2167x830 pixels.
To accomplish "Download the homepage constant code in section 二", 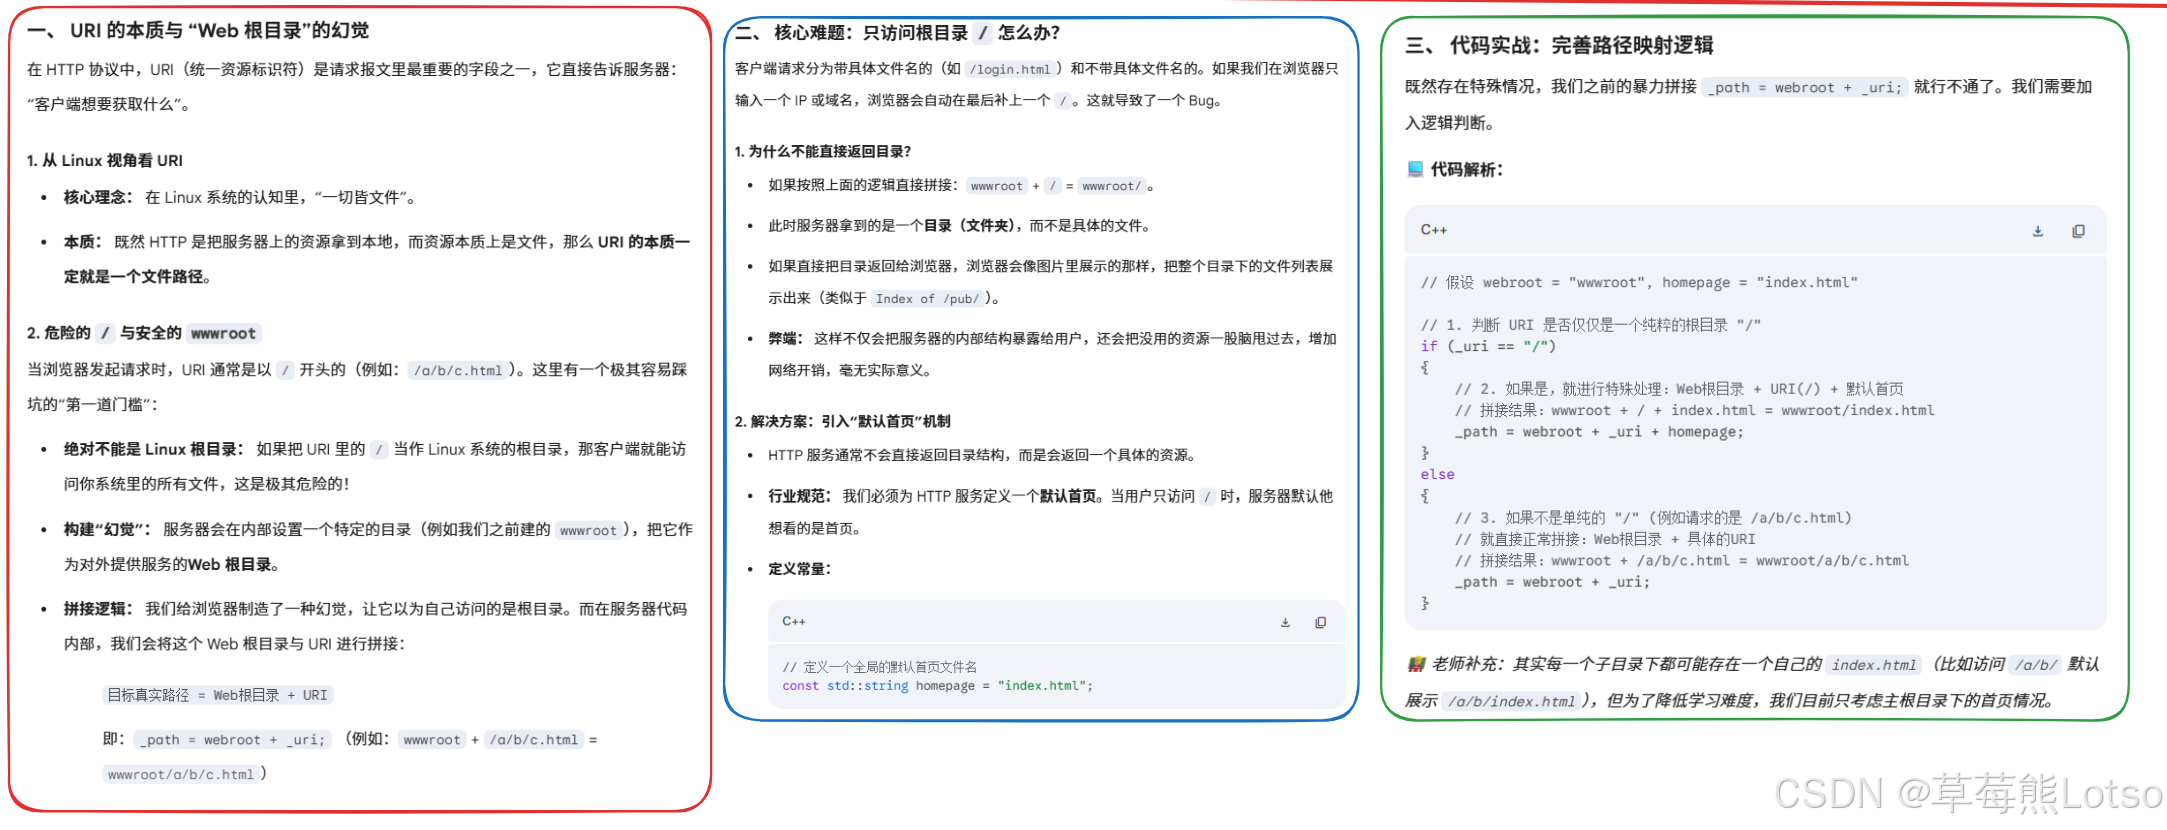I will [1285, 622].
